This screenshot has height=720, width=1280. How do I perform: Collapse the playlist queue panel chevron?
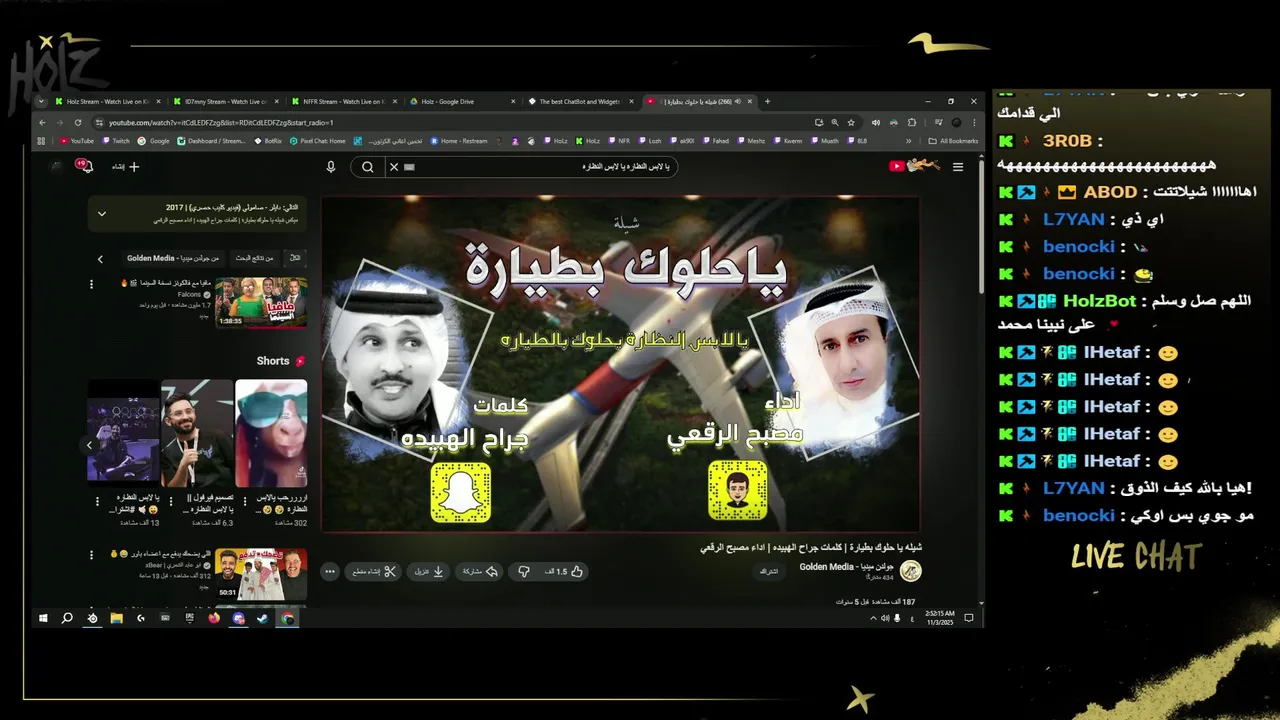click(x=101, y=214)
